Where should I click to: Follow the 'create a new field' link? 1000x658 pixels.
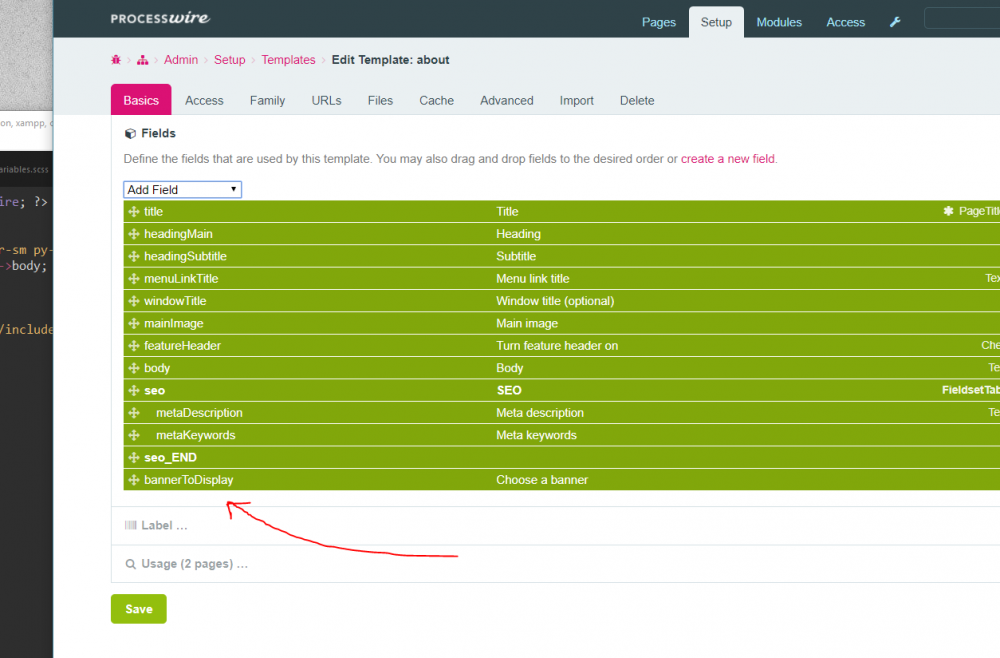click(x=728, y=159)
